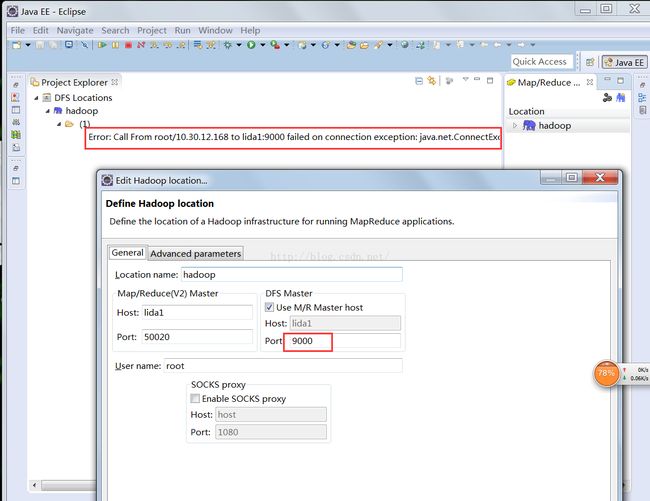Open the Project menu
This screenshot has width=650, height=501.
(x=152, y=30)
